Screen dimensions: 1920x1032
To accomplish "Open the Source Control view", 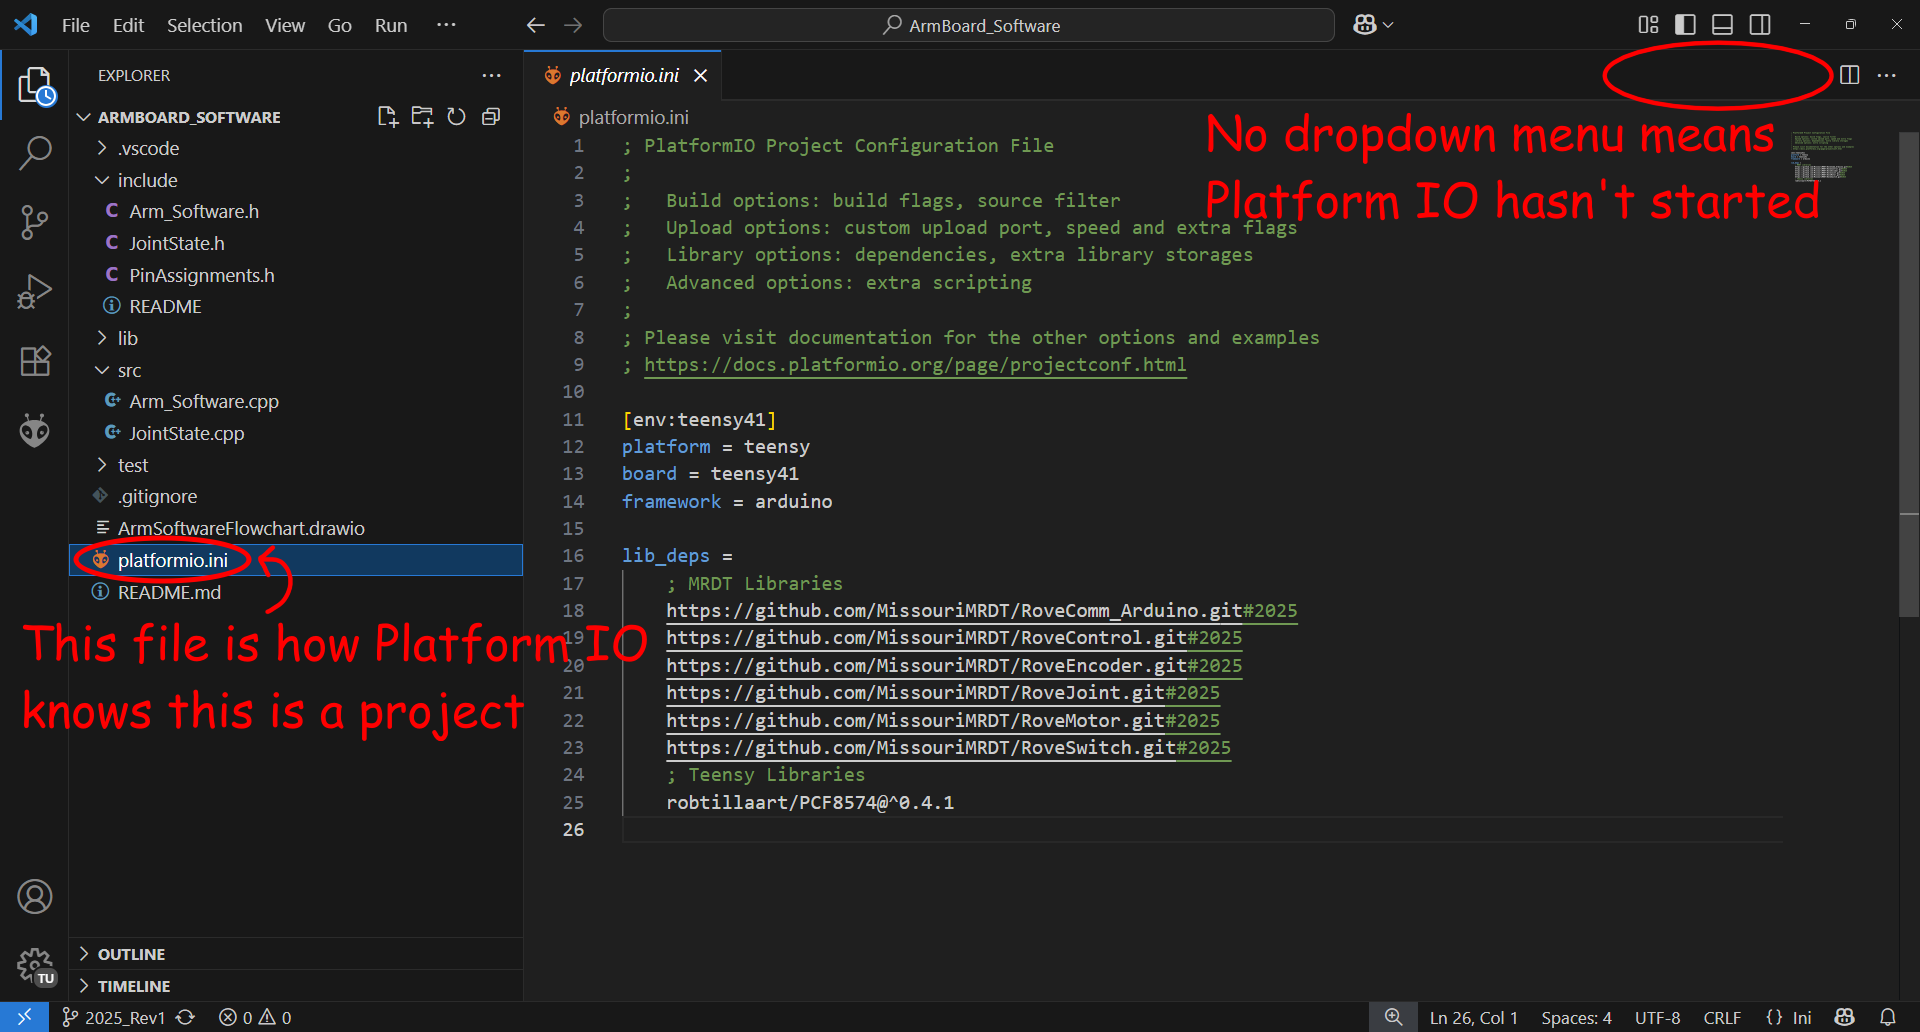I will pyautogui.click(x=34, y=222).
